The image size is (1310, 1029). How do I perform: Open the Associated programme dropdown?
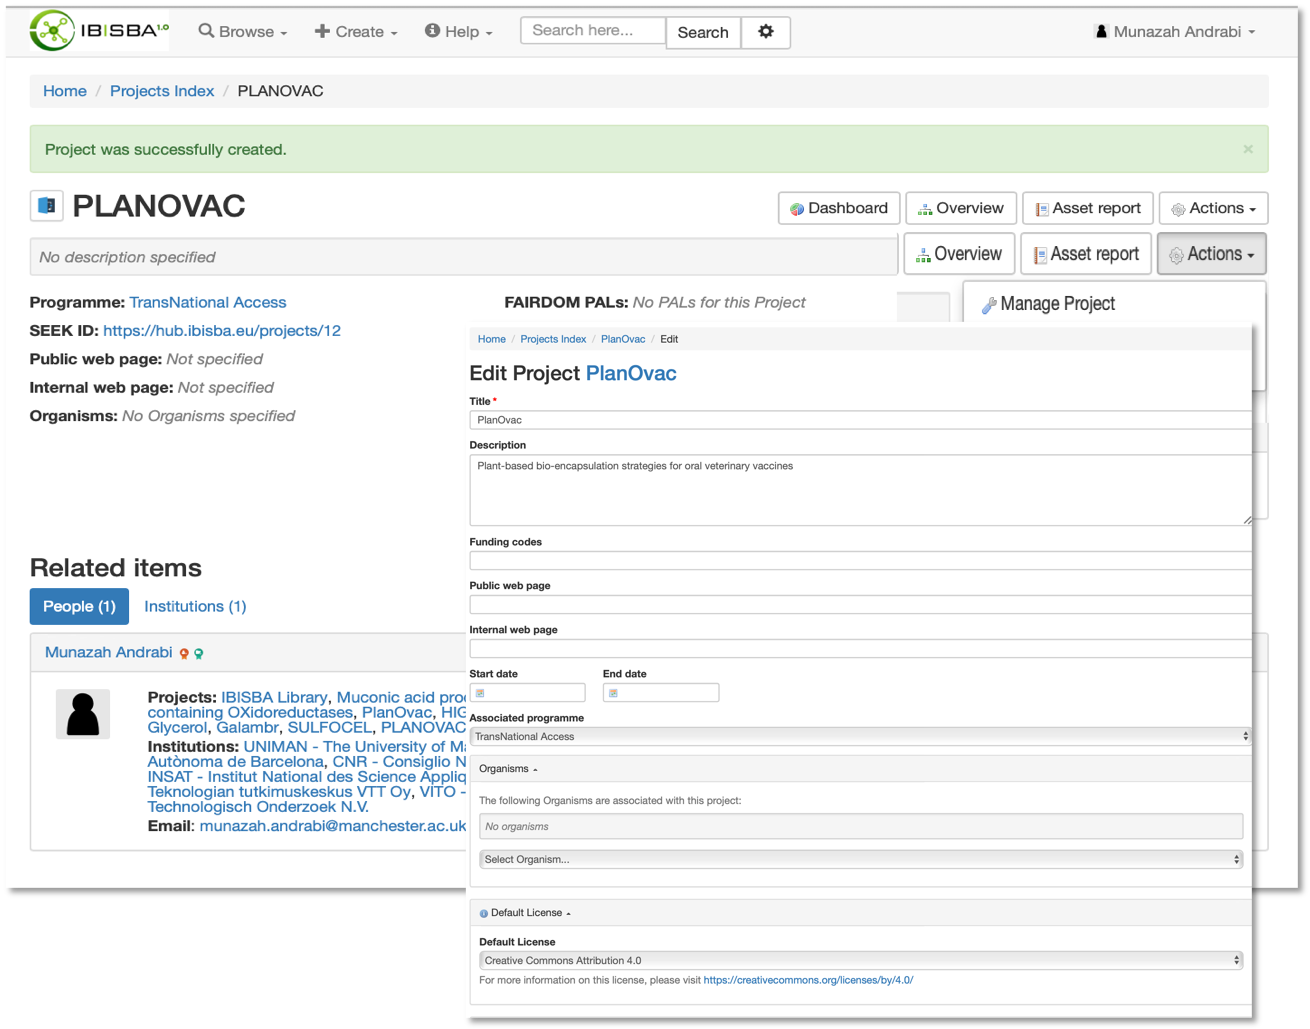click(x=860, y=736)
